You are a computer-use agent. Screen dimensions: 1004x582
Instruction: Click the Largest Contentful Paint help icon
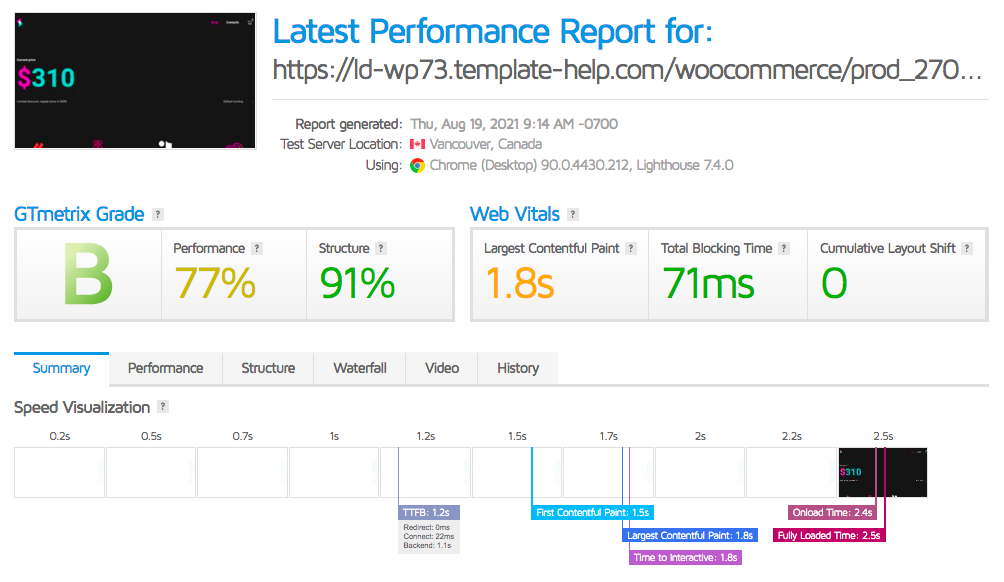tap(632, 249)
